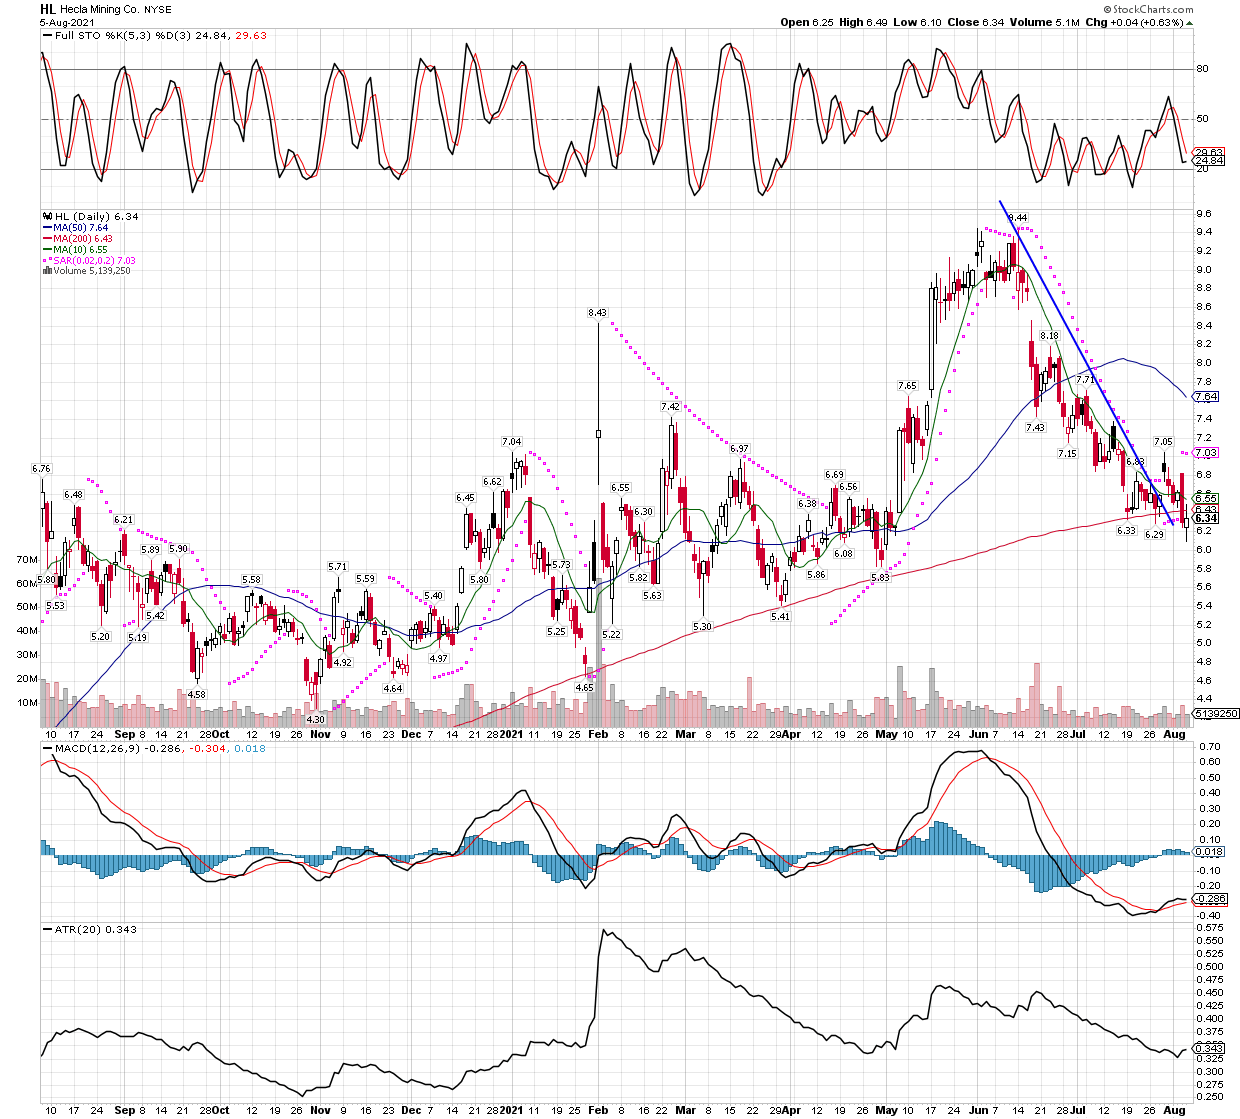Click the black ATR(20) legend line marker
The height and width of the screenshot is (1119, 1240).
pyautogui.click(x=47, y=930)
